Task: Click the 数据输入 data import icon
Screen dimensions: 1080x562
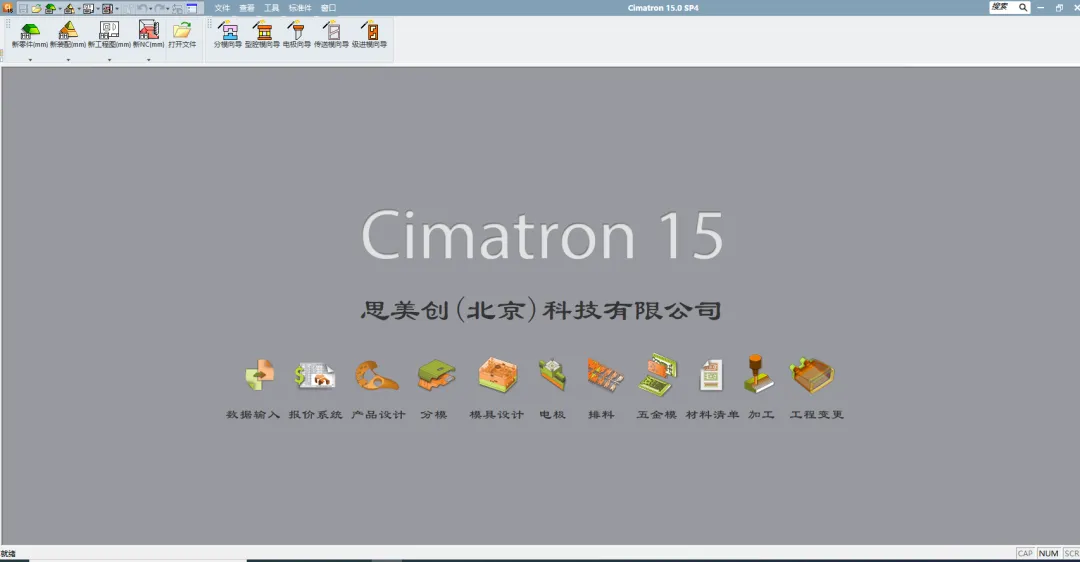Action: tap(259, 375)
